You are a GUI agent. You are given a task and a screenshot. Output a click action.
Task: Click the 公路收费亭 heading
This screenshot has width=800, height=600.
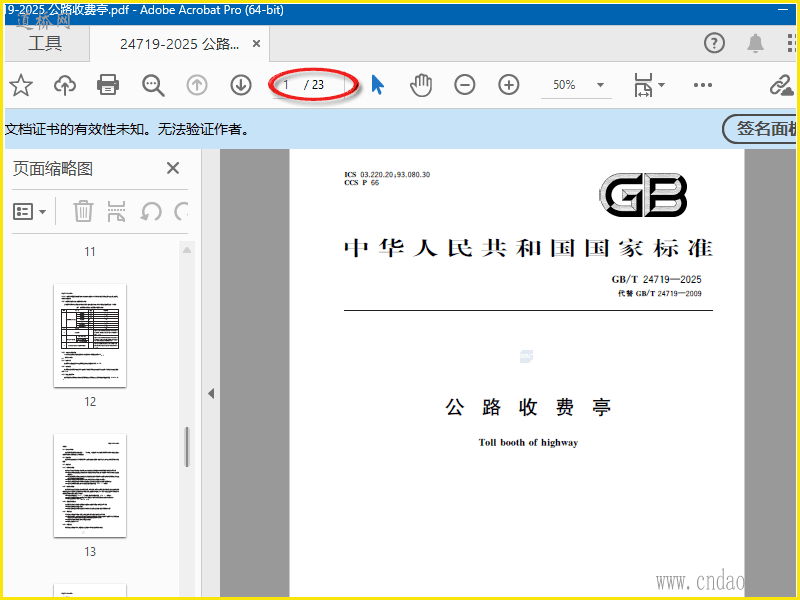tap(528, 407)
